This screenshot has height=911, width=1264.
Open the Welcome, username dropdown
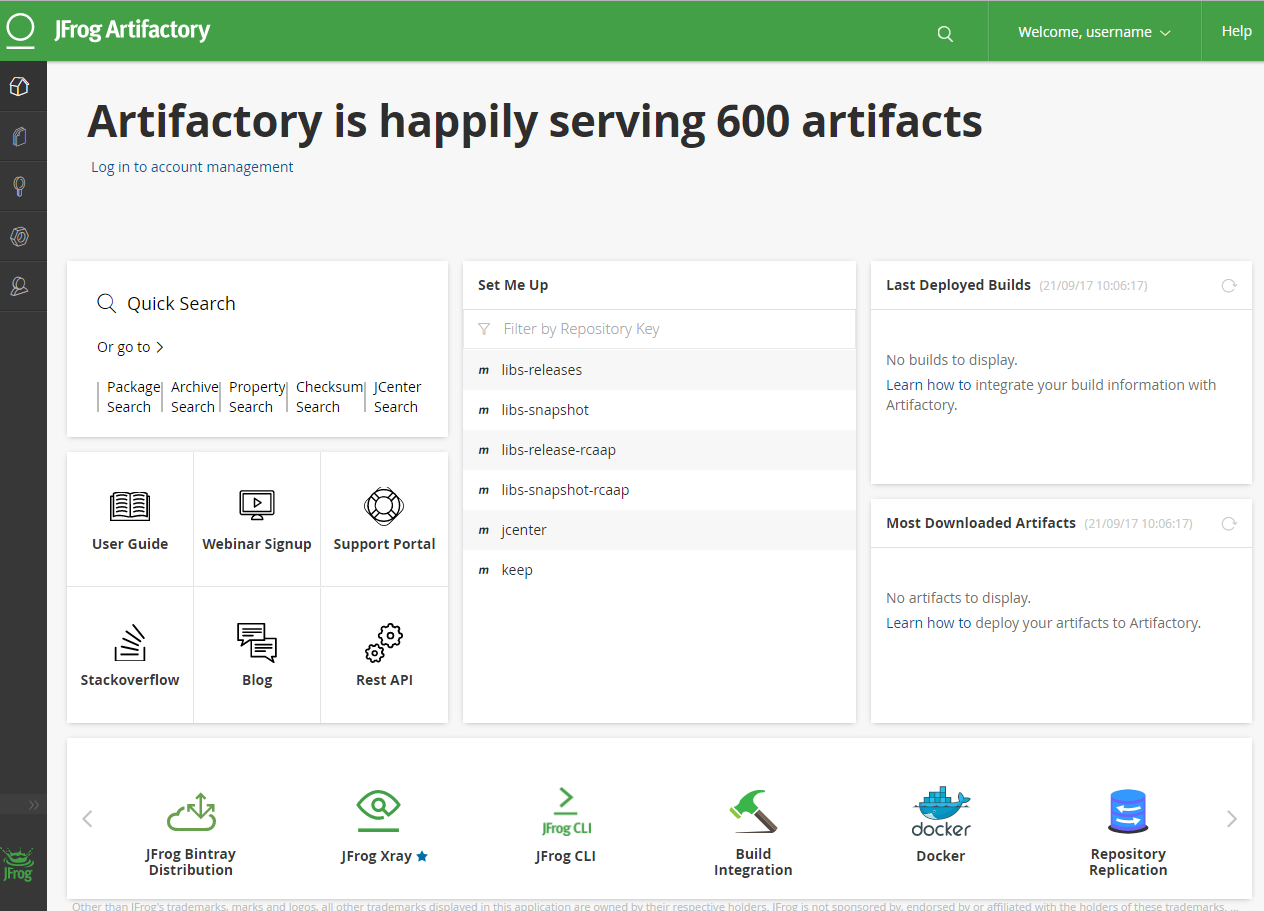point(1094,32)
